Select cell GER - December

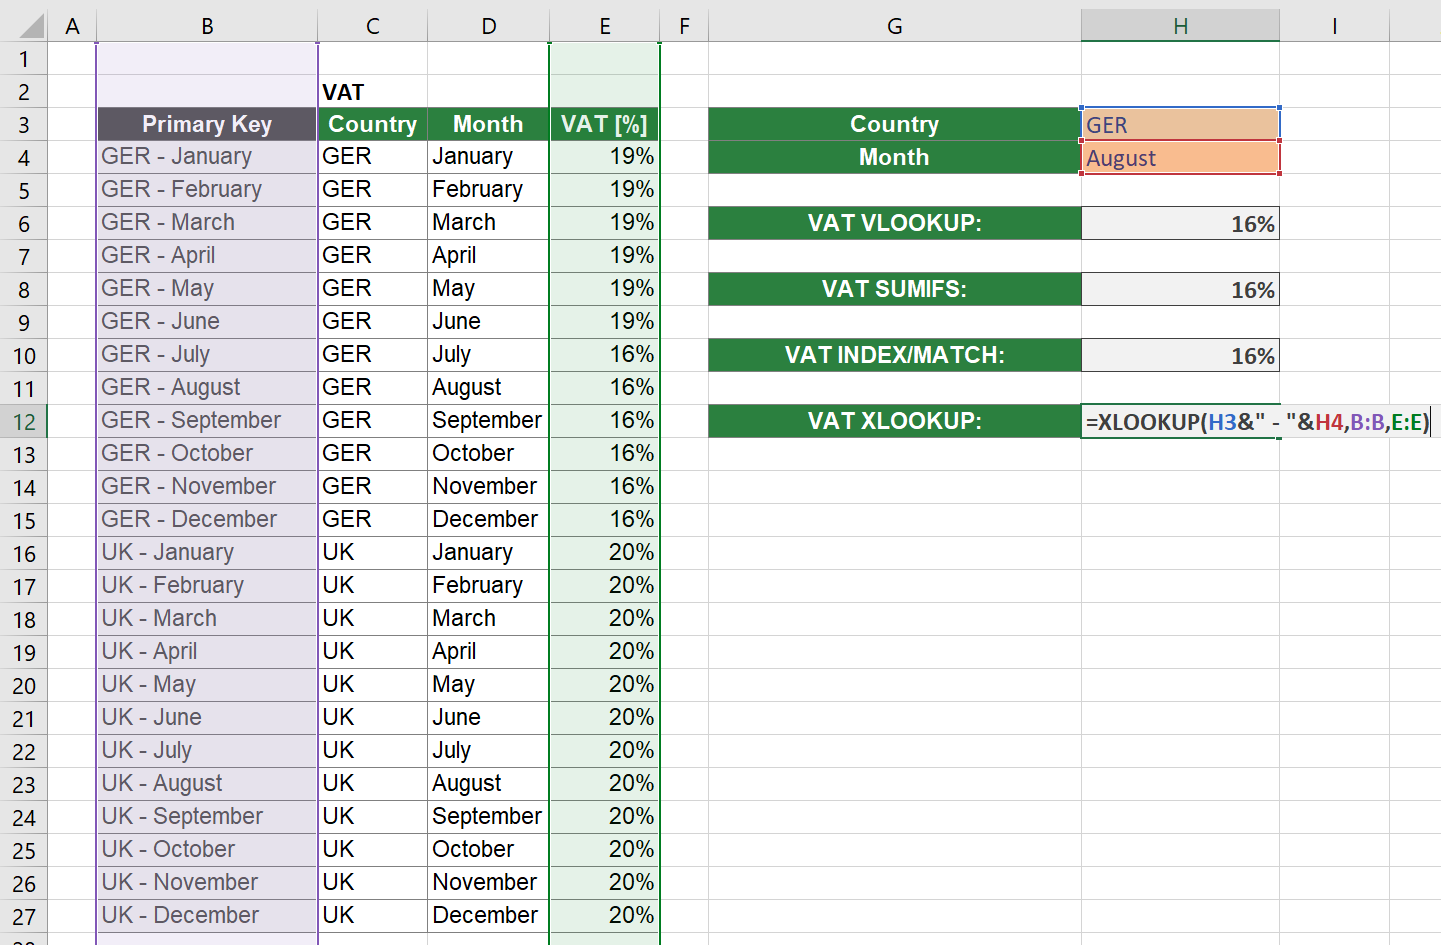click(x=207, y=520)
